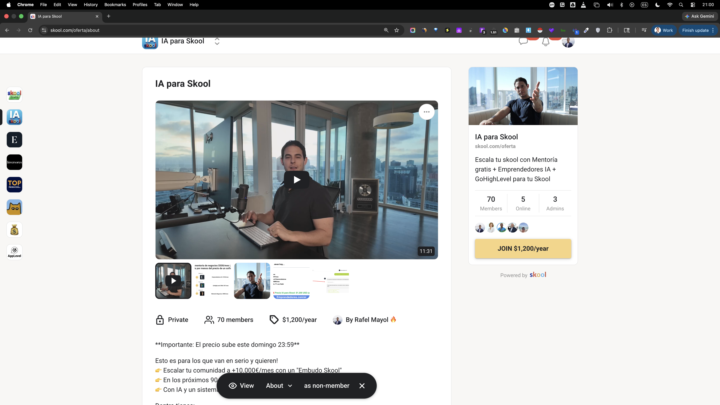
Task: Click the 3 Admins stat in sidebar card
Action: (x=555, y=203)
